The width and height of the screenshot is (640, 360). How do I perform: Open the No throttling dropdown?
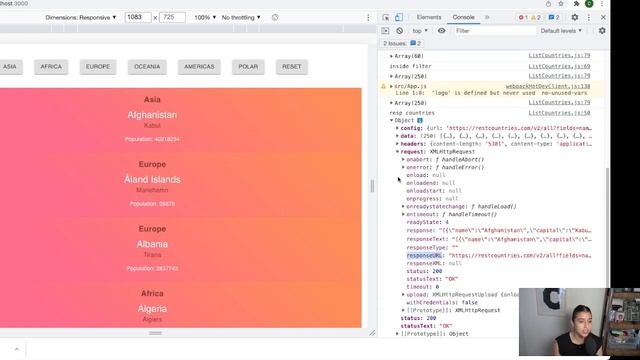tap(241, 18)
